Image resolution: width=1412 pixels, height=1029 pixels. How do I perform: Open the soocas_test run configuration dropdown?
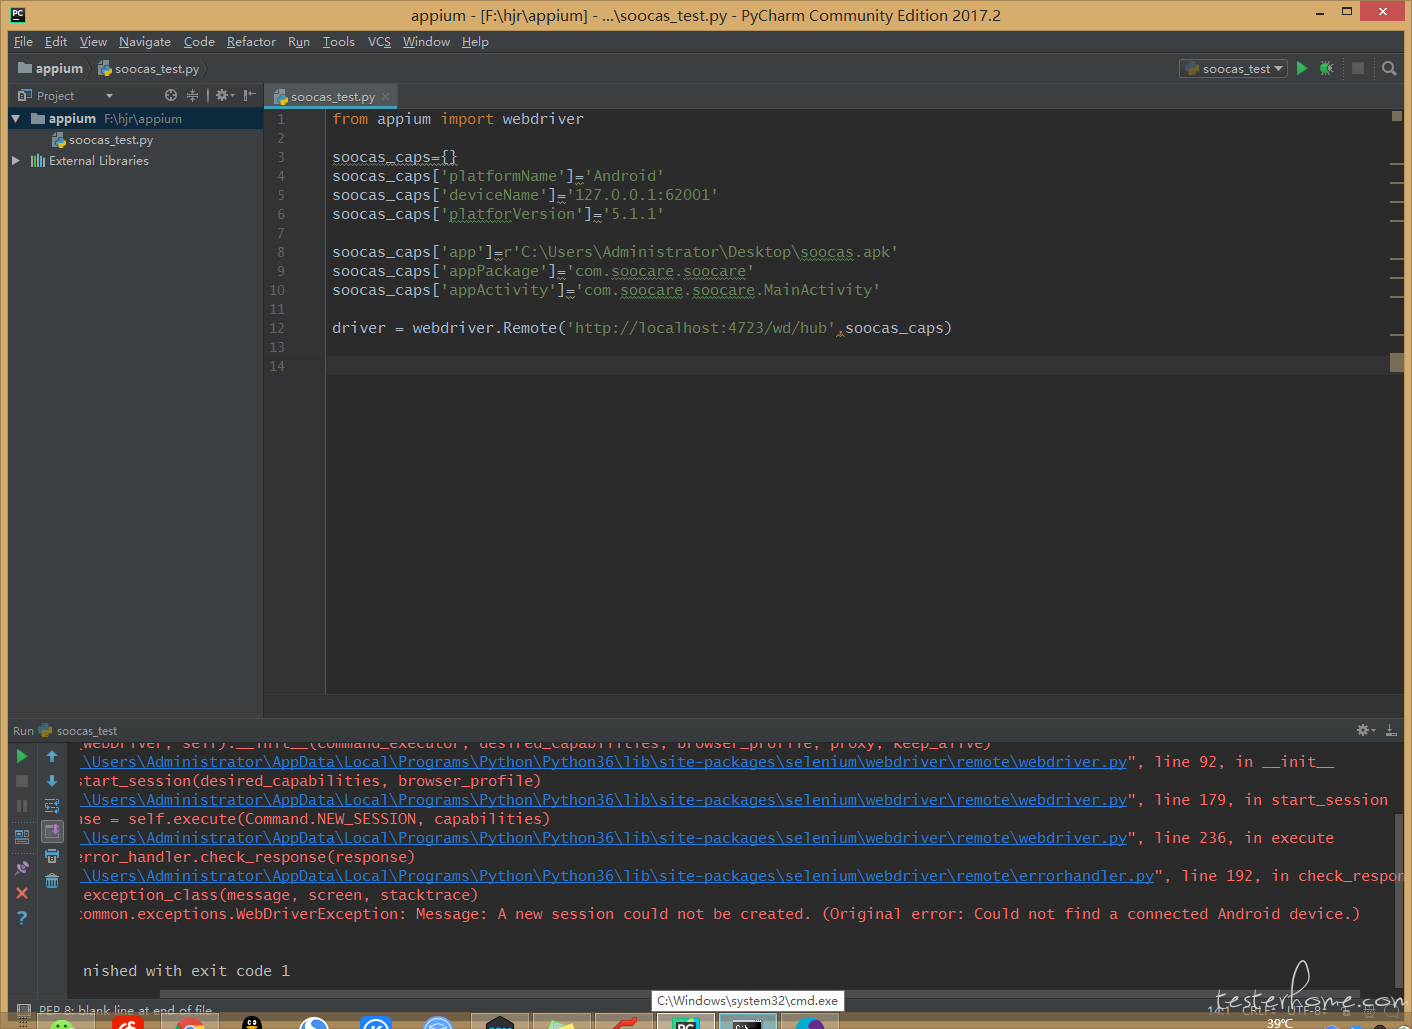pos(1233,68)
